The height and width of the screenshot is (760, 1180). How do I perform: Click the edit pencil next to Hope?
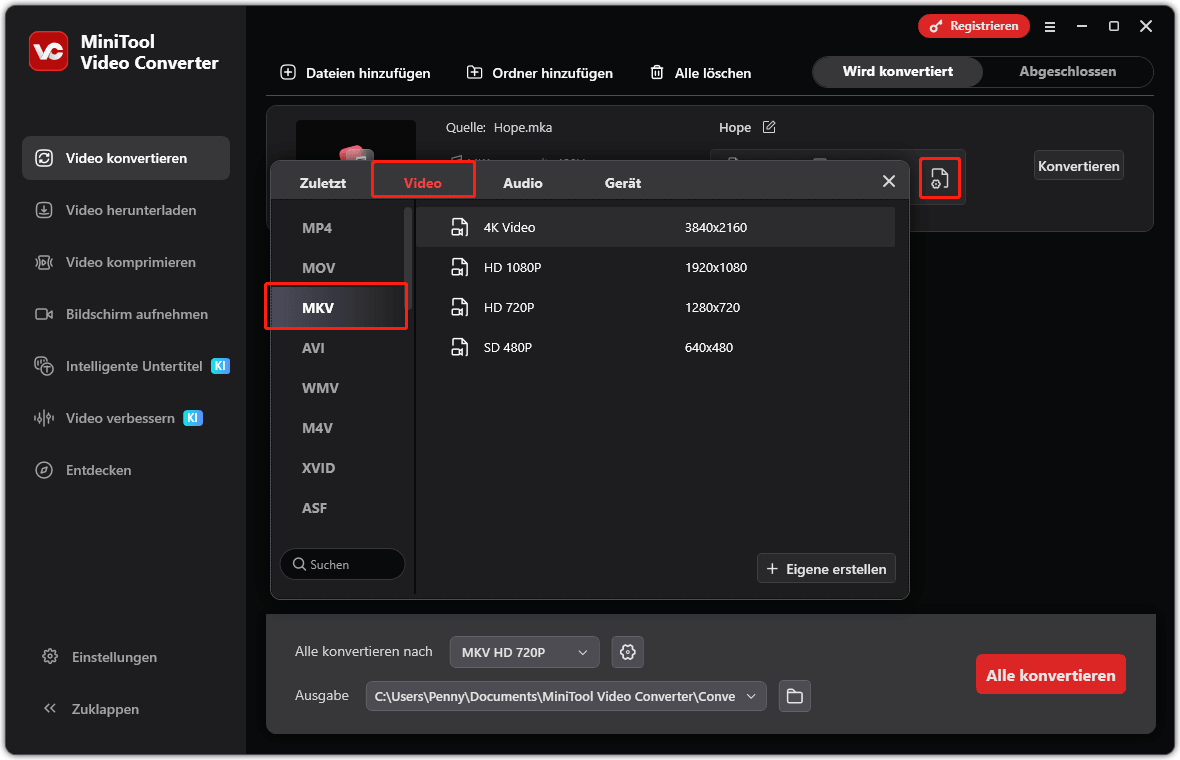[x=769, y=127]
